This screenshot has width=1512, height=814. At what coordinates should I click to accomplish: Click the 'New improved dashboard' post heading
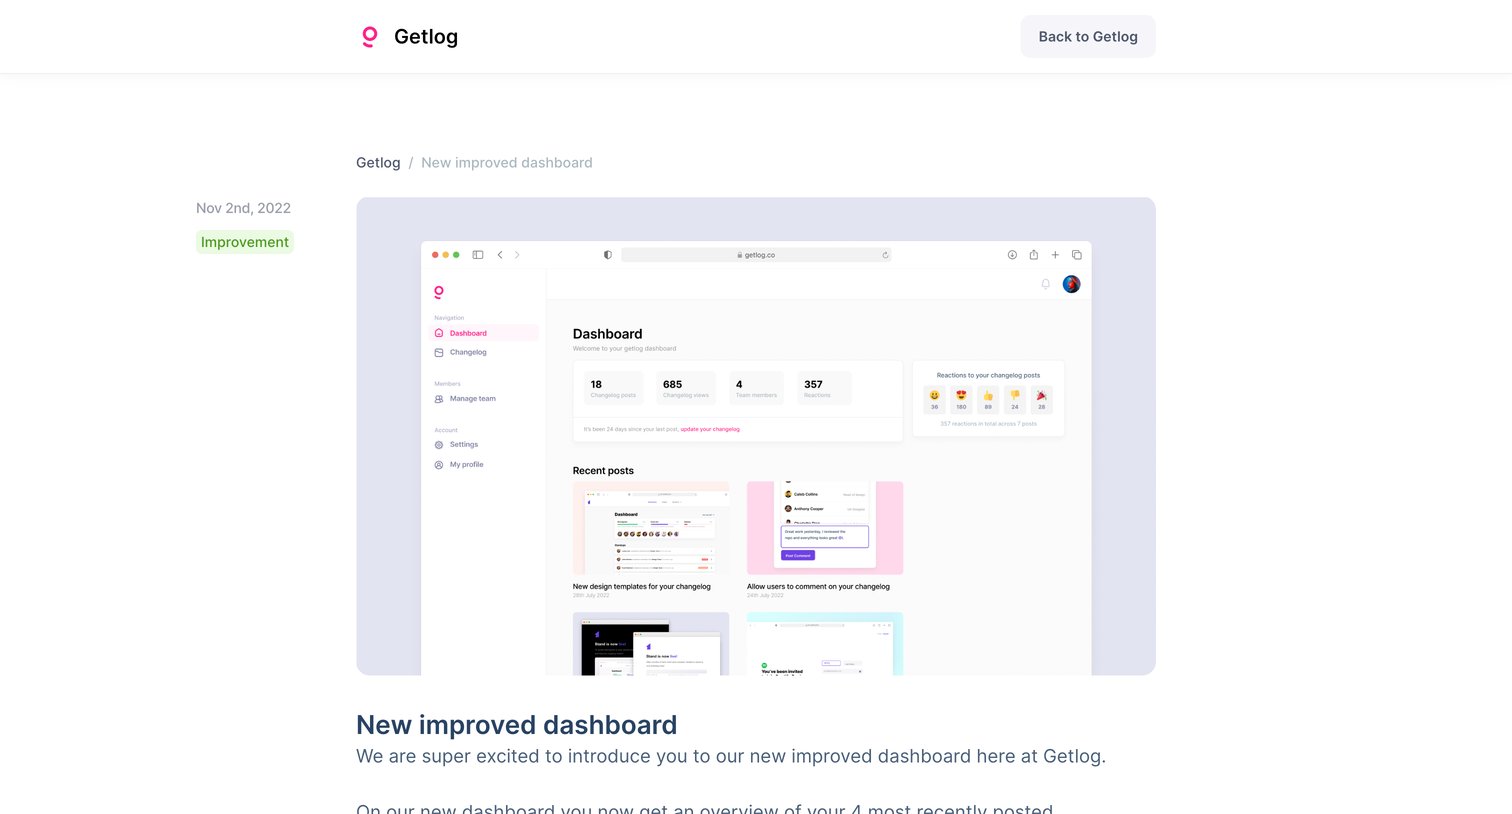click(x=516, y=725)
